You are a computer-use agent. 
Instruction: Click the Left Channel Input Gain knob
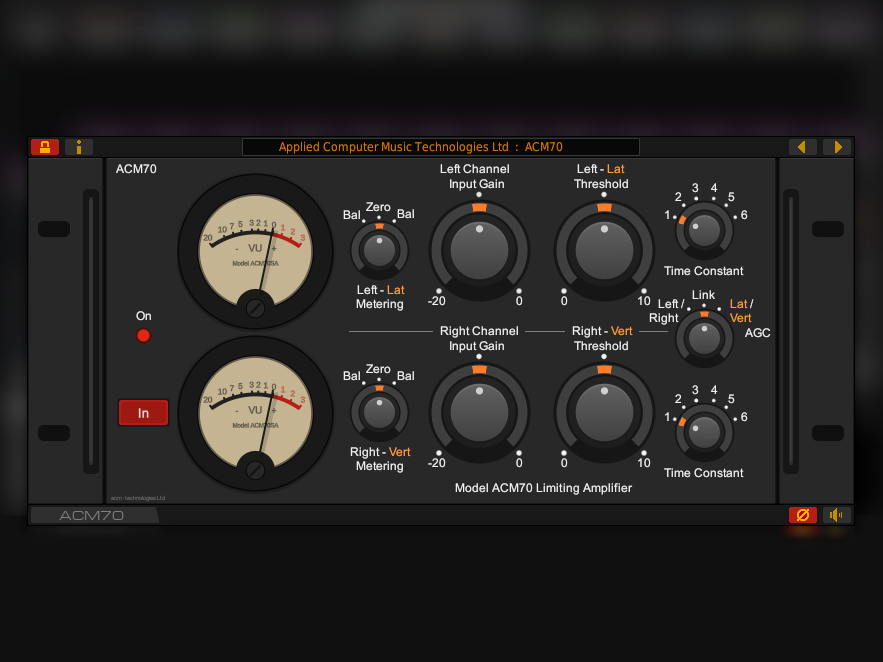[479, 250]
